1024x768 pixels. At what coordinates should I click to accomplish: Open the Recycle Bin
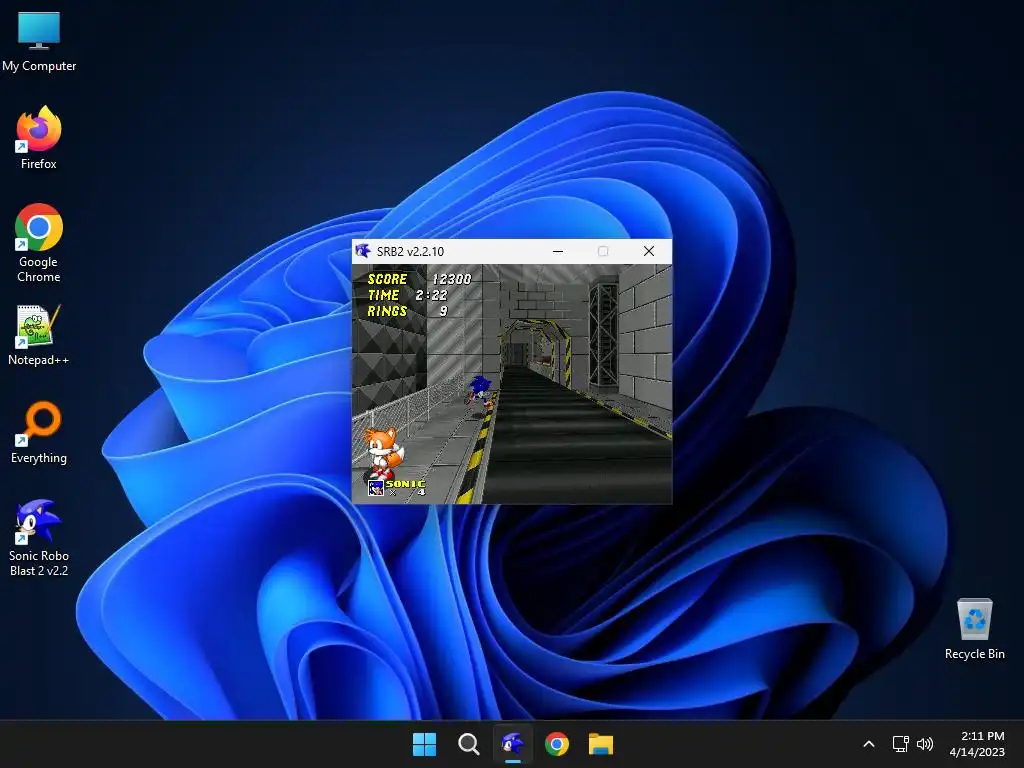974,628
